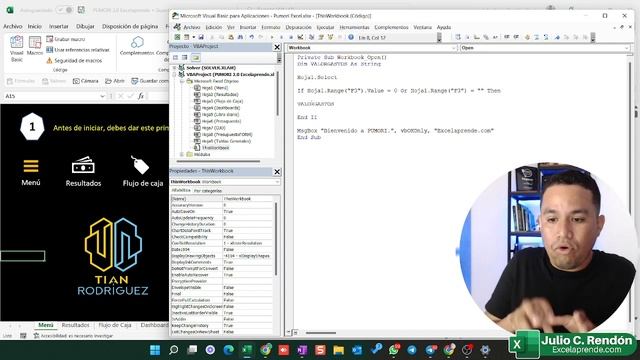Open Formato menu in VBA editor
Image resolution: width=640 pixels, height=360 pixels.
(271, 27)
